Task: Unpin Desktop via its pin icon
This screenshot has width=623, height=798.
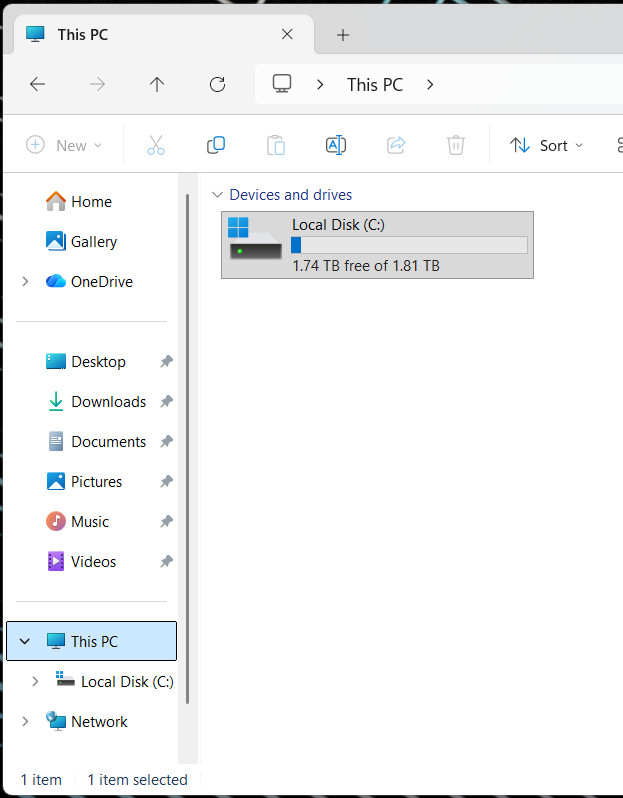Action: click(166, 362)
